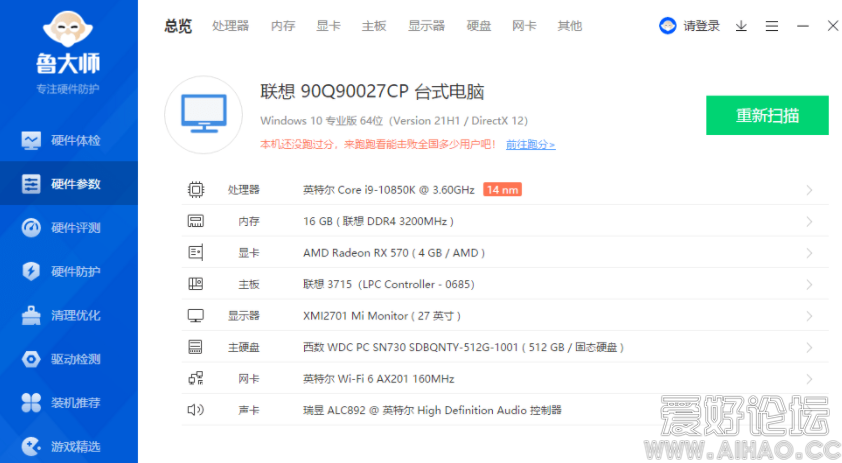Click the 处理器 chip icon
The width and height of the screenshot is (842, 463).
click(196, 190)
